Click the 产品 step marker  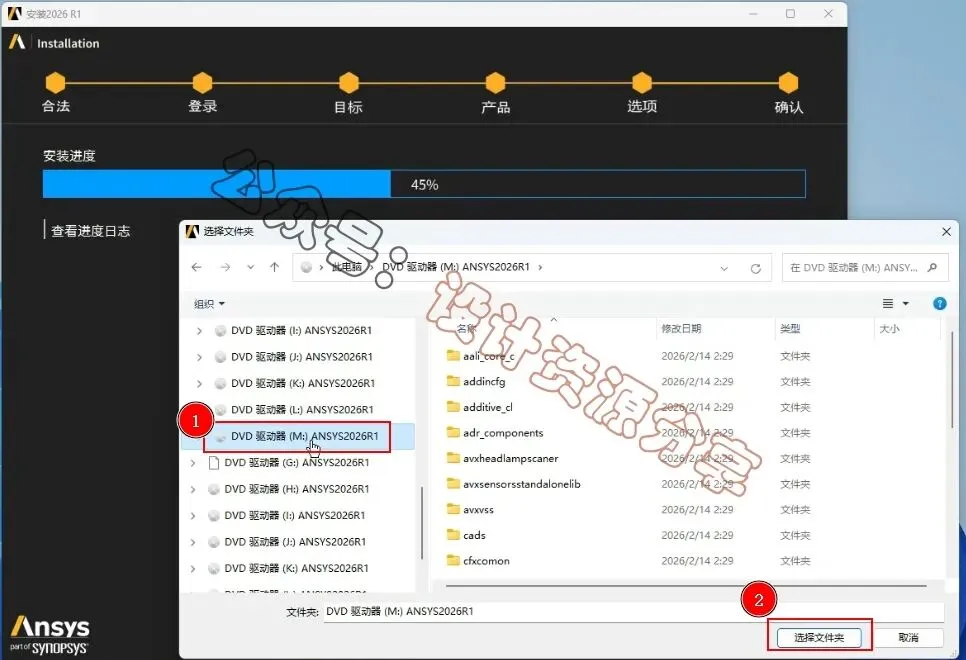(x=495, y=83)
